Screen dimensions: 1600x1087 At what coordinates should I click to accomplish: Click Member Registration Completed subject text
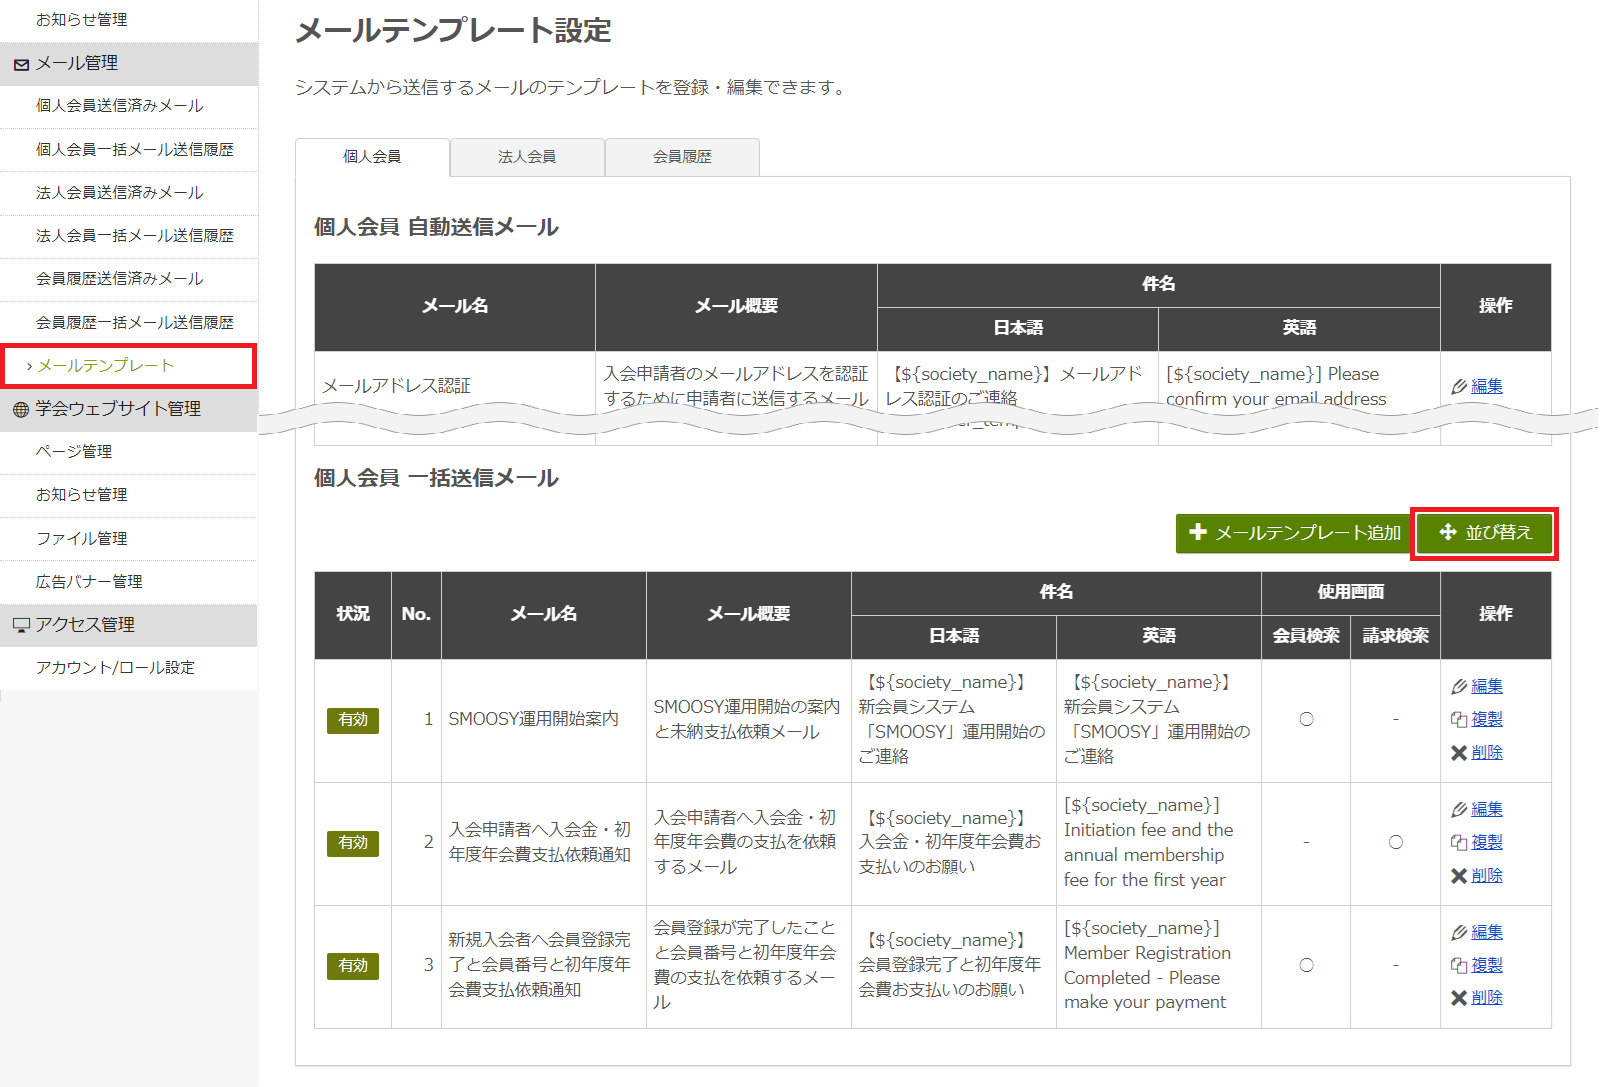[1147, 965]
